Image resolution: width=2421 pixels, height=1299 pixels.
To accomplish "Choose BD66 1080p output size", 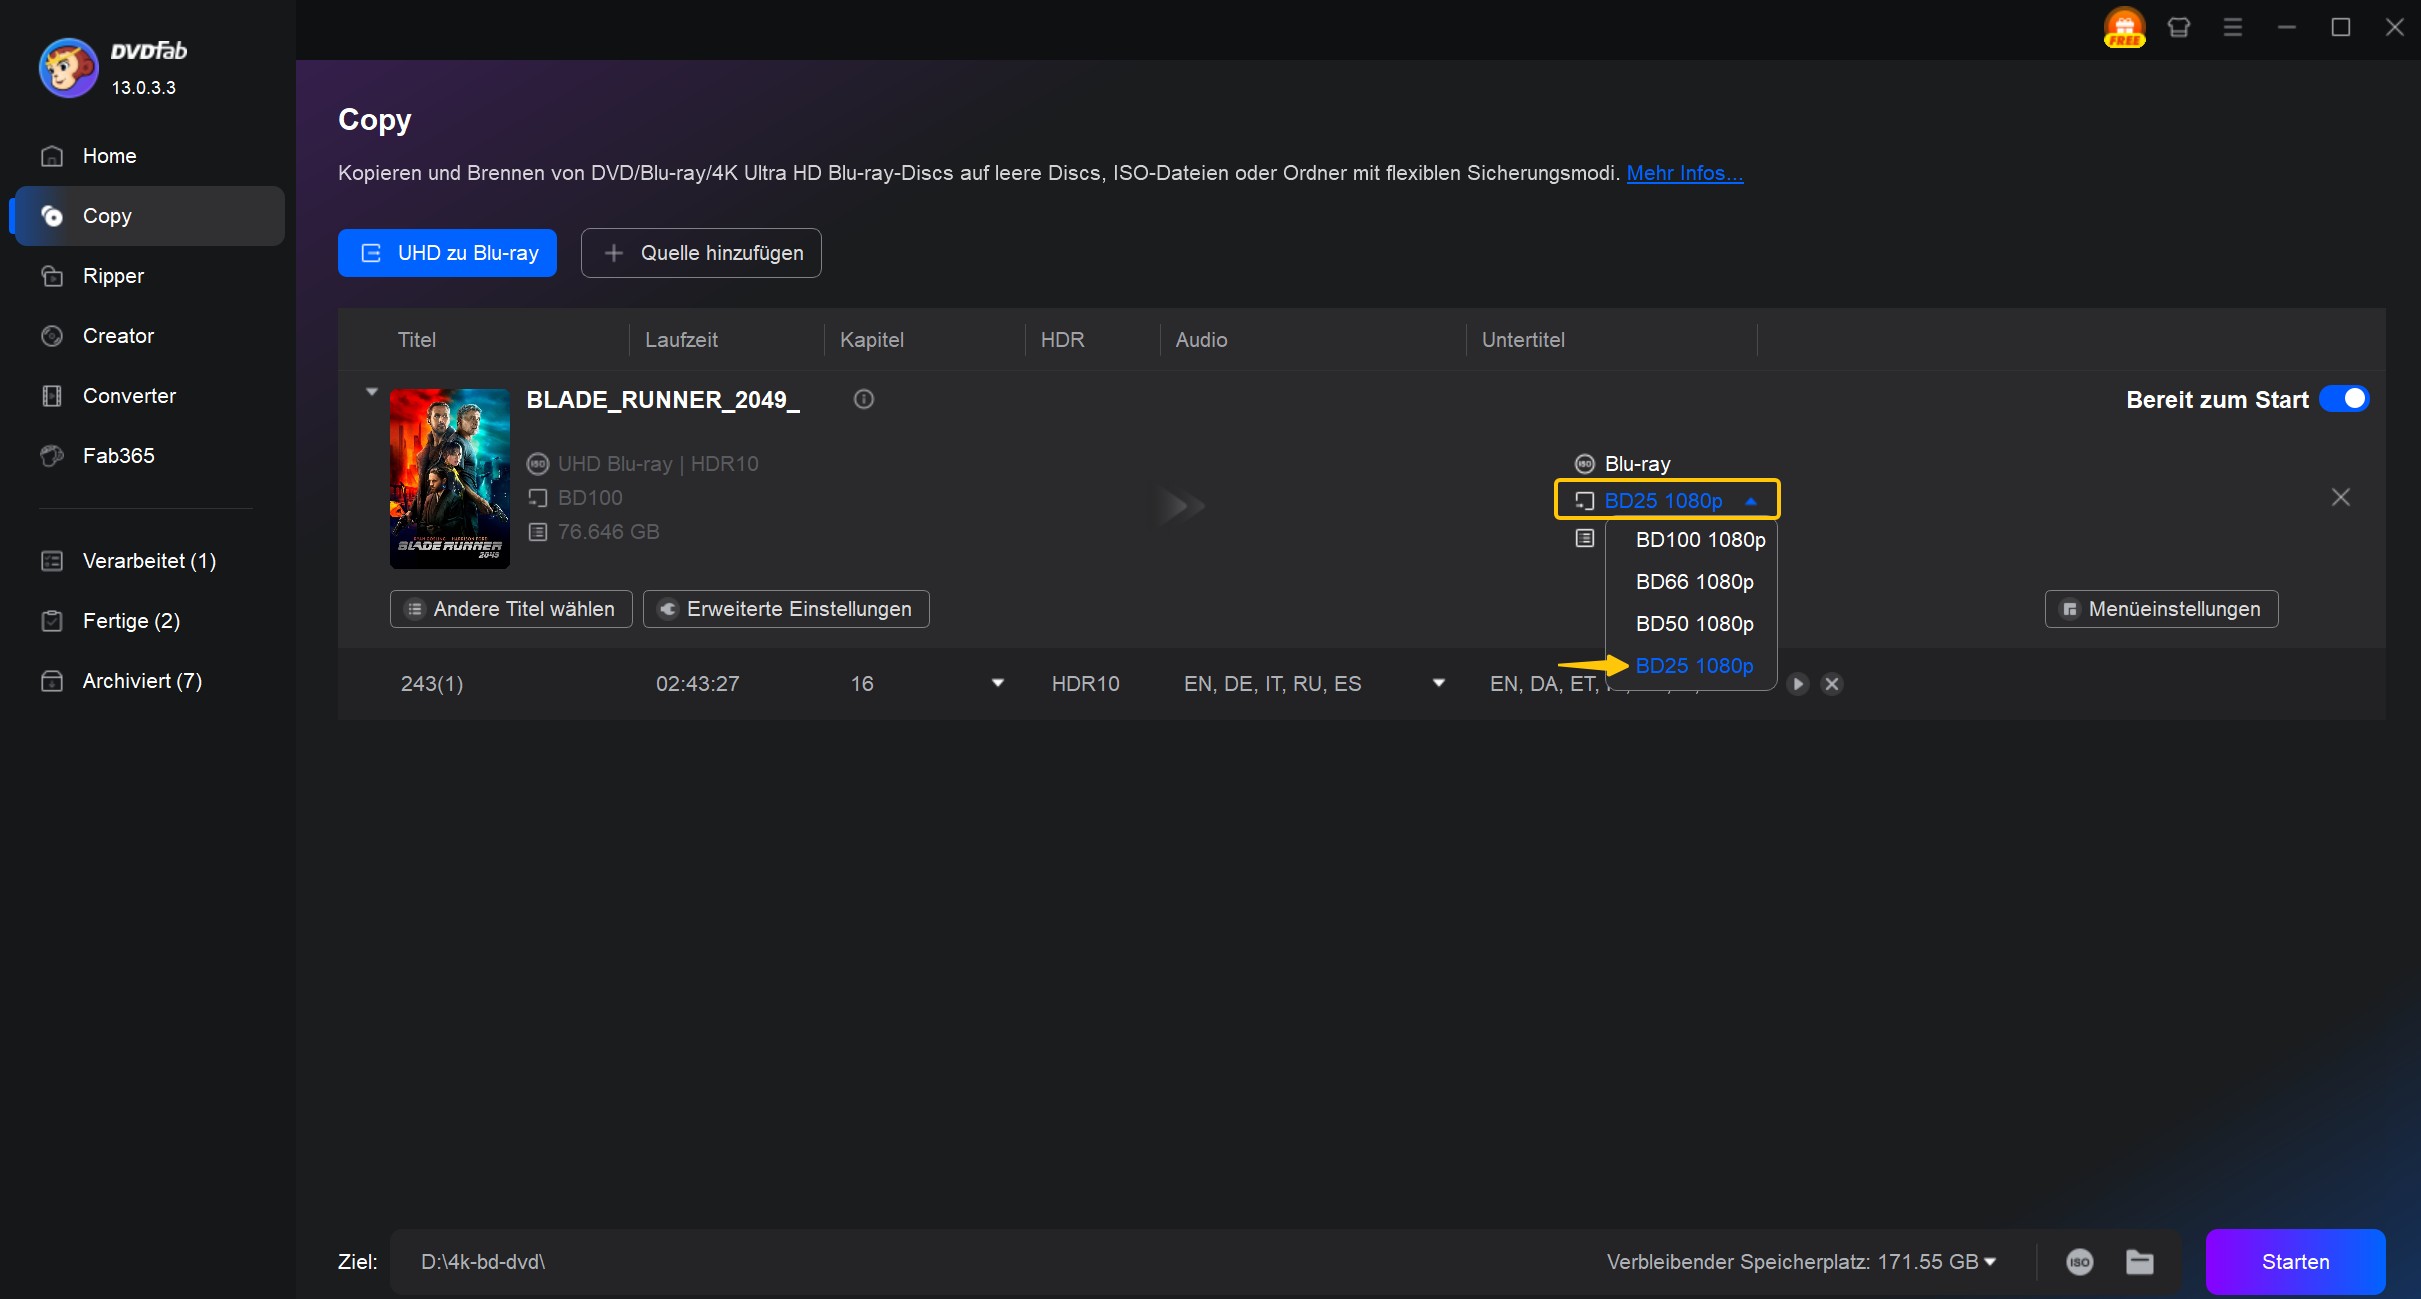I will [x=1694, y=582].
